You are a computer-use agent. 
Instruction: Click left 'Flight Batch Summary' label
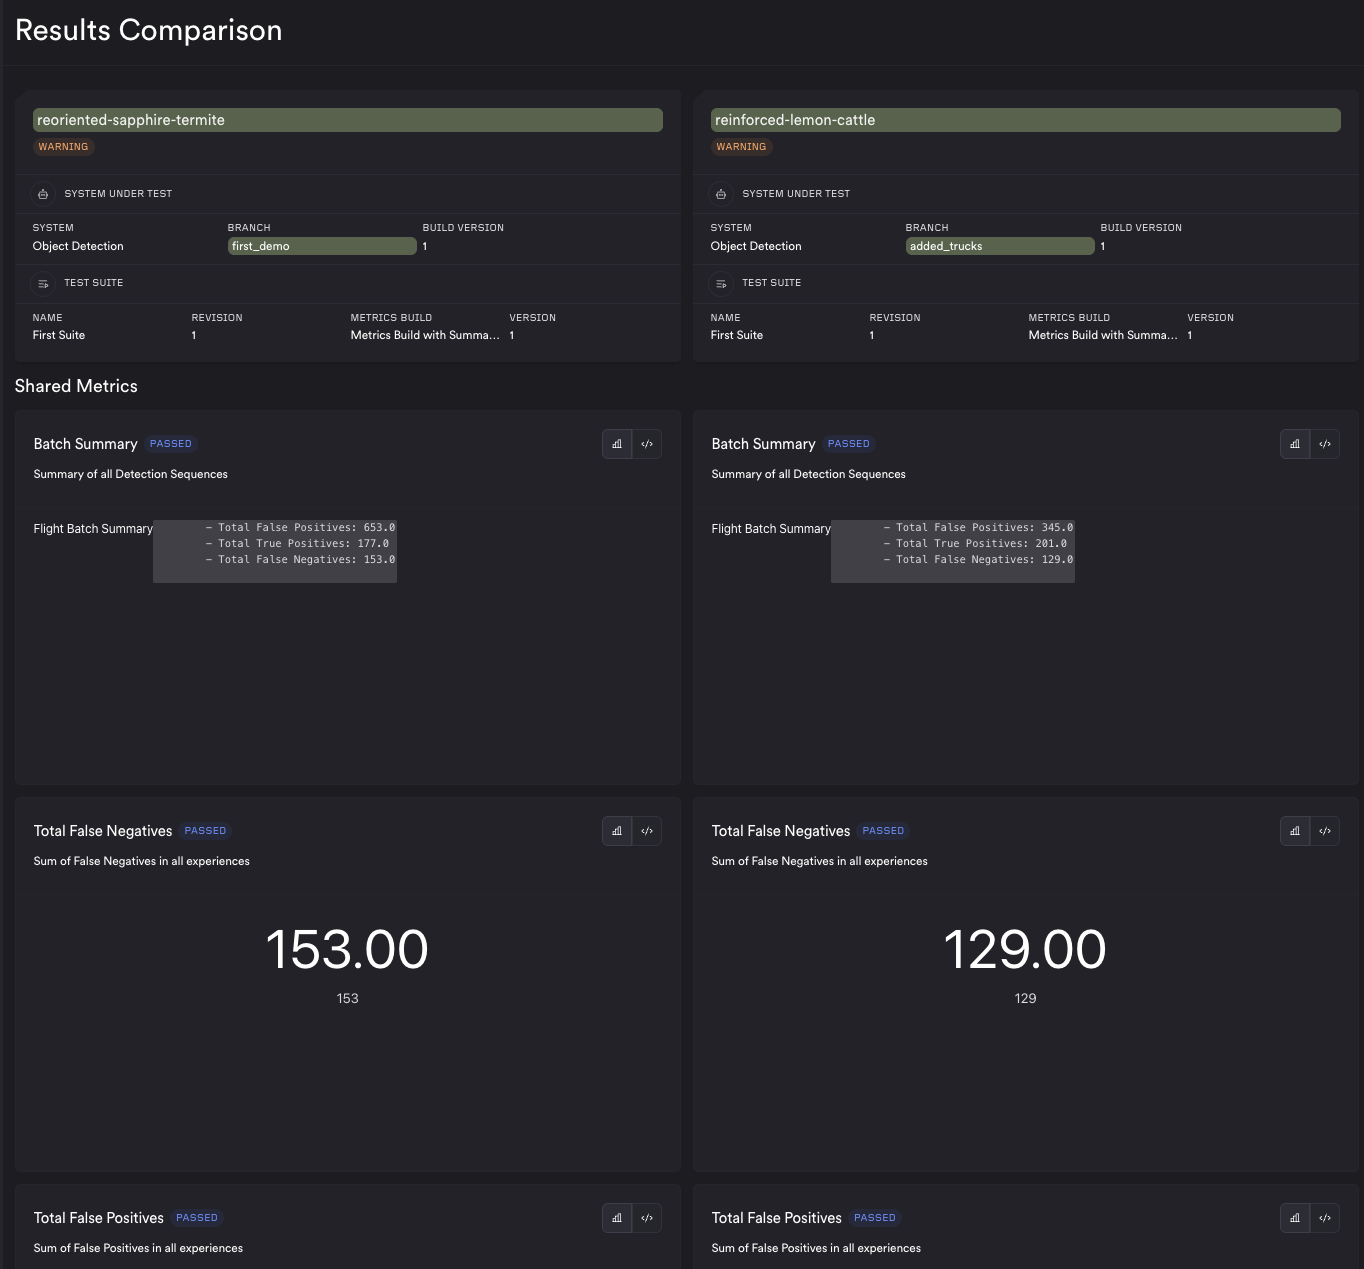[x=93, y=529]
